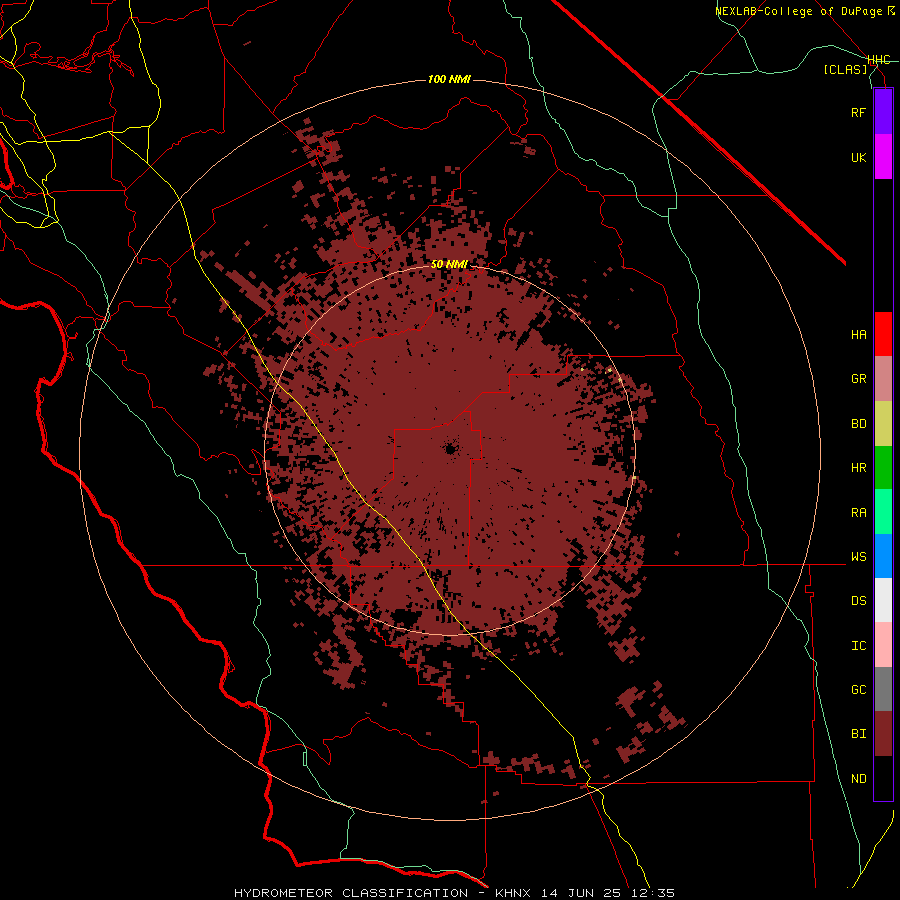Click the ND legend label
The height and width of the screenshot is (900, 900).
point(858,779)
